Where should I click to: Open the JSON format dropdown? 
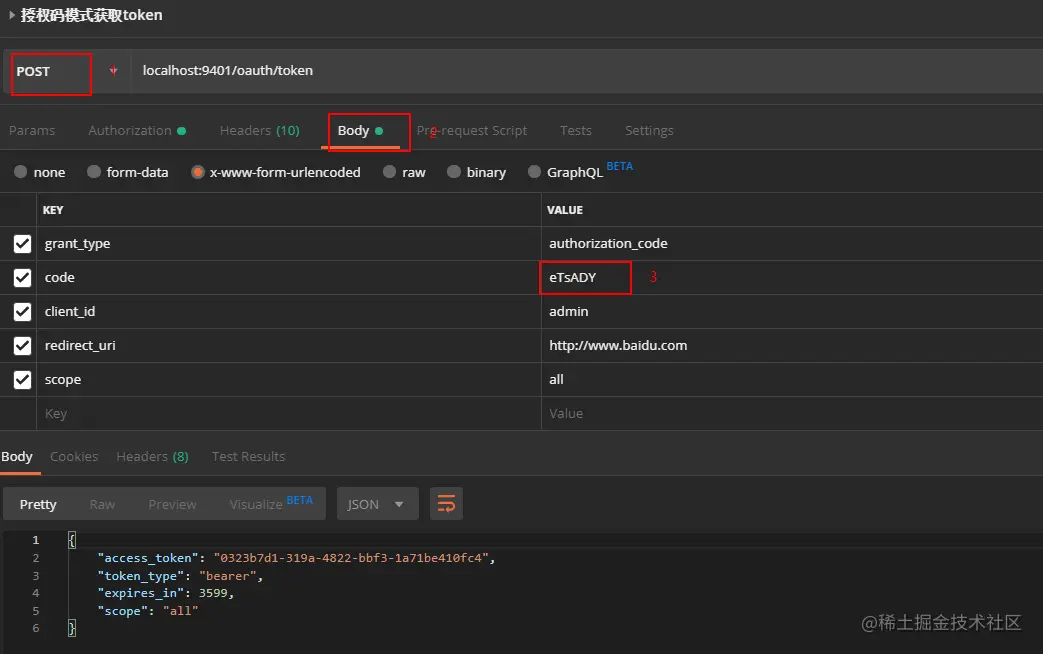tap(377, 504)
